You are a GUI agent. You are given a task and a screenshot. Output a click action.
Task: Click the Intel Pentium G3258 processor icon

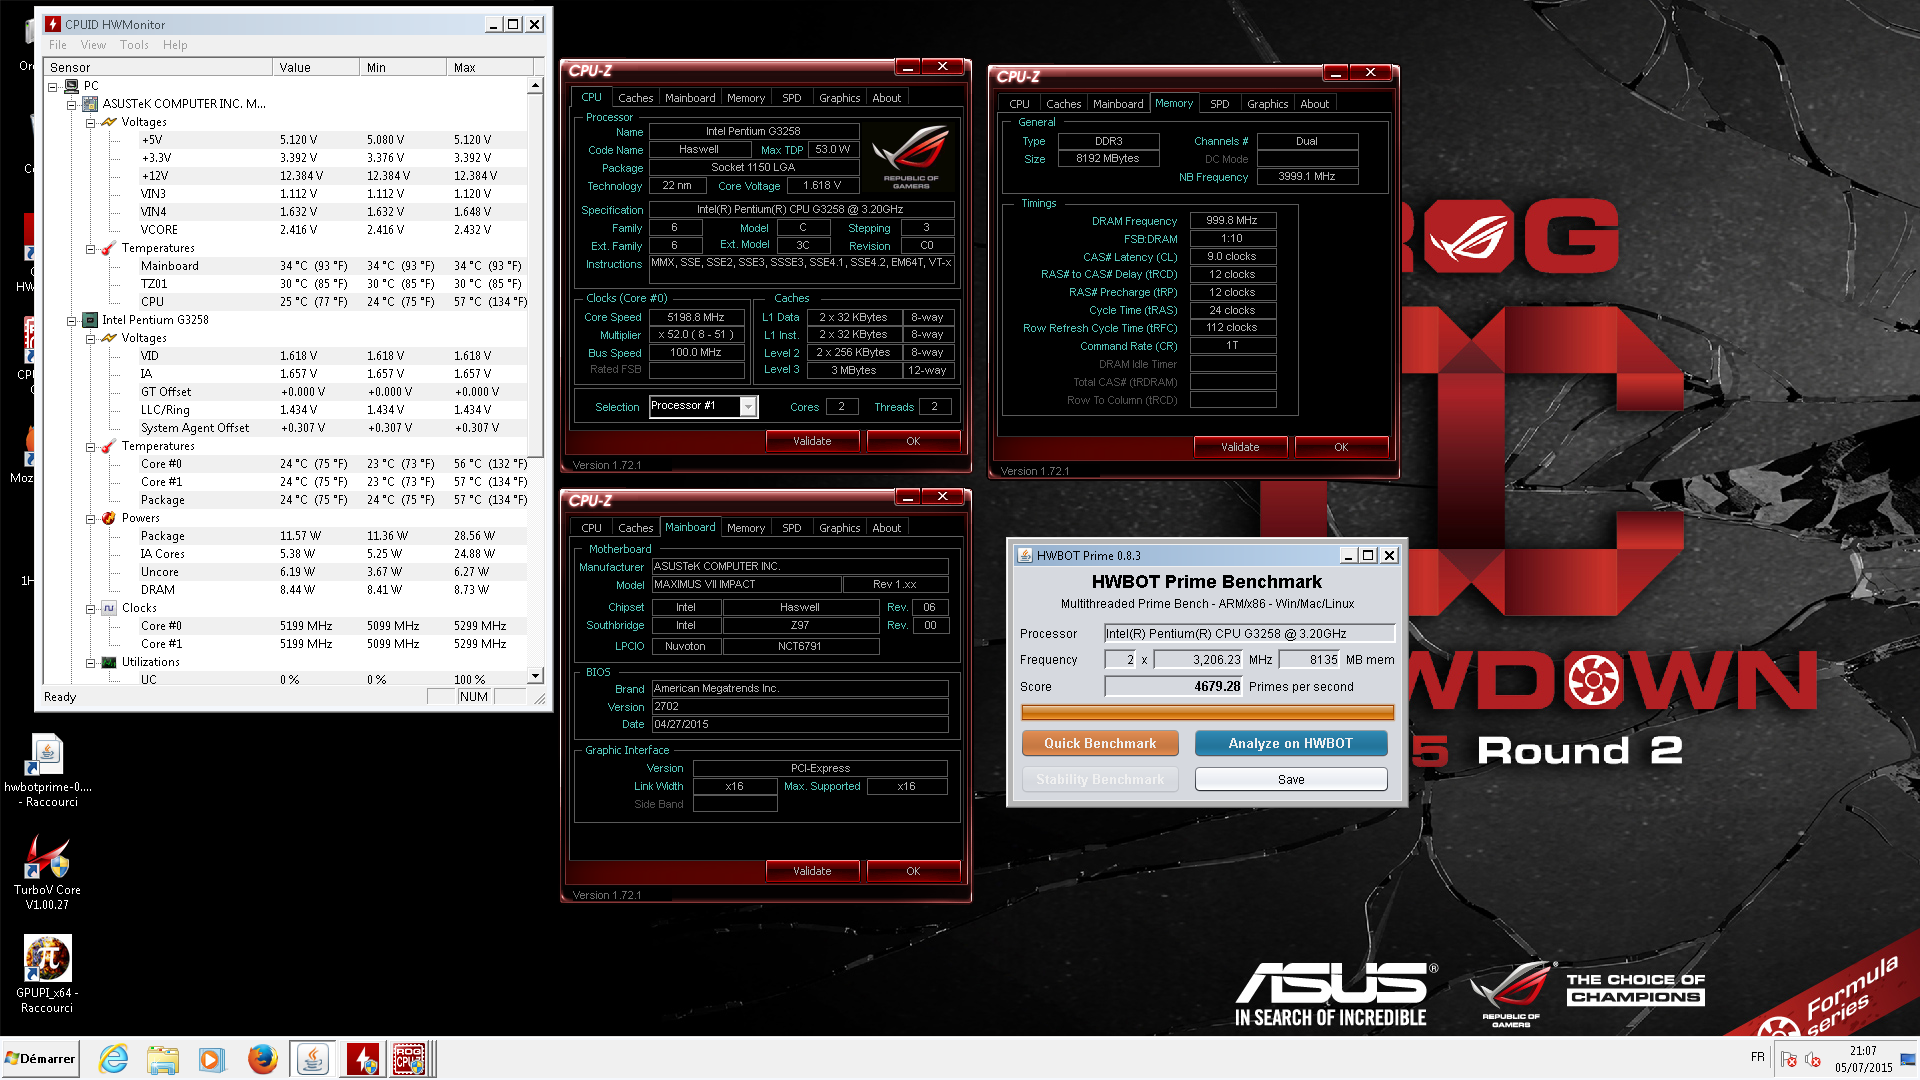[x=90, y=320]
